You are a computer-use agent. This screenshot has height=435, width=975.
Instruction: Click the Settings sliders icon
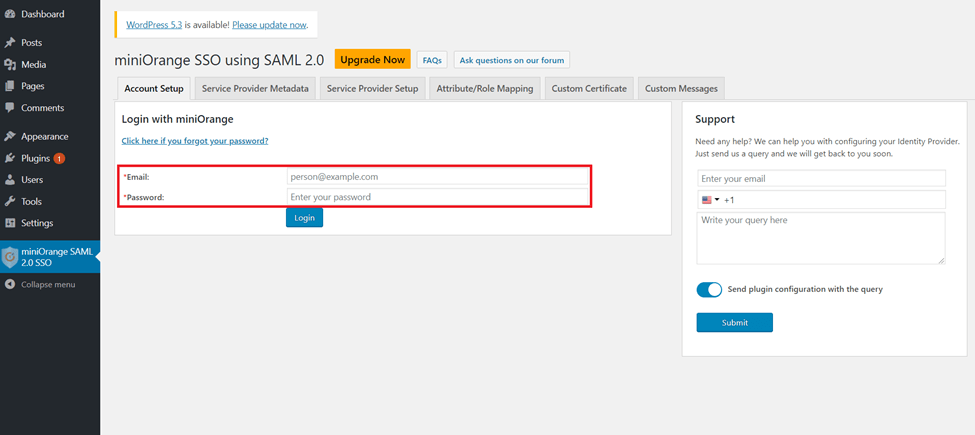(9, 223)
